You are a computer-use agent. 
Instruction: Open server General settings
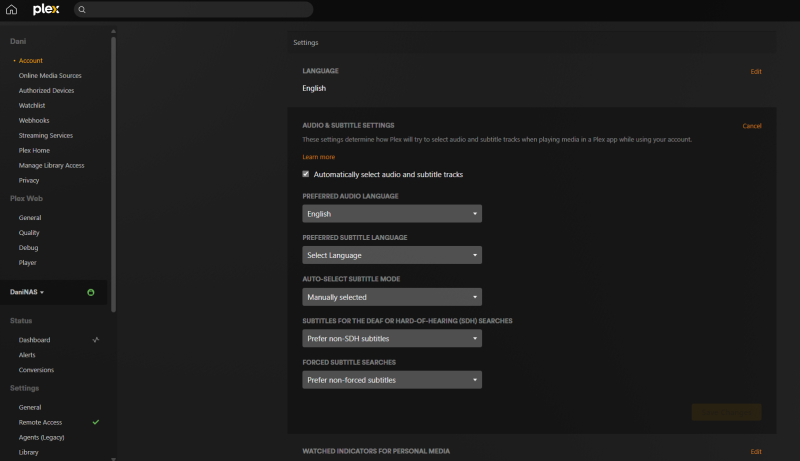(30, 407)
